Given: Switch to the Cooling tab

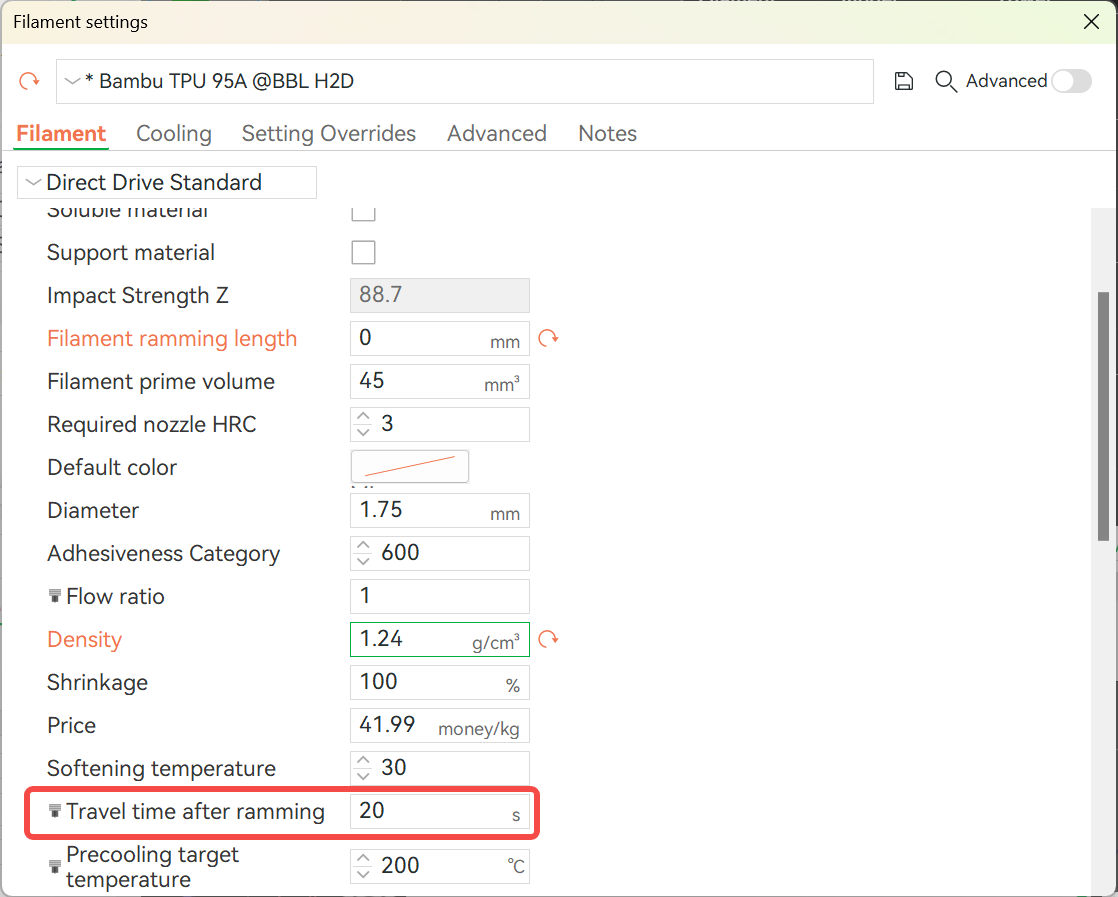Looking at the screenshot, I should [174, 133].
